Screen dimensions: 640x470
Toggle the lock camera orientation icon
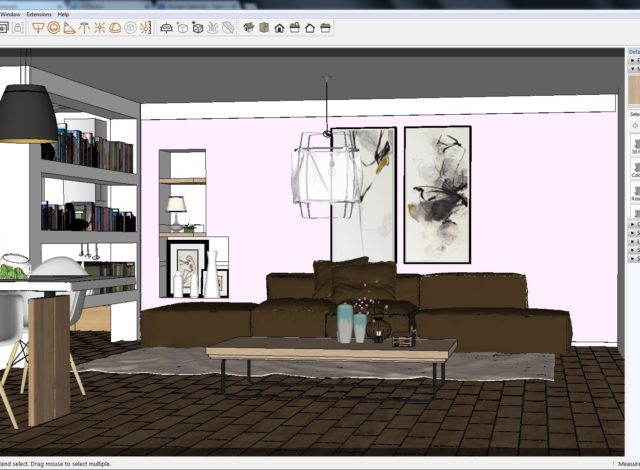[x=18, y=28]
